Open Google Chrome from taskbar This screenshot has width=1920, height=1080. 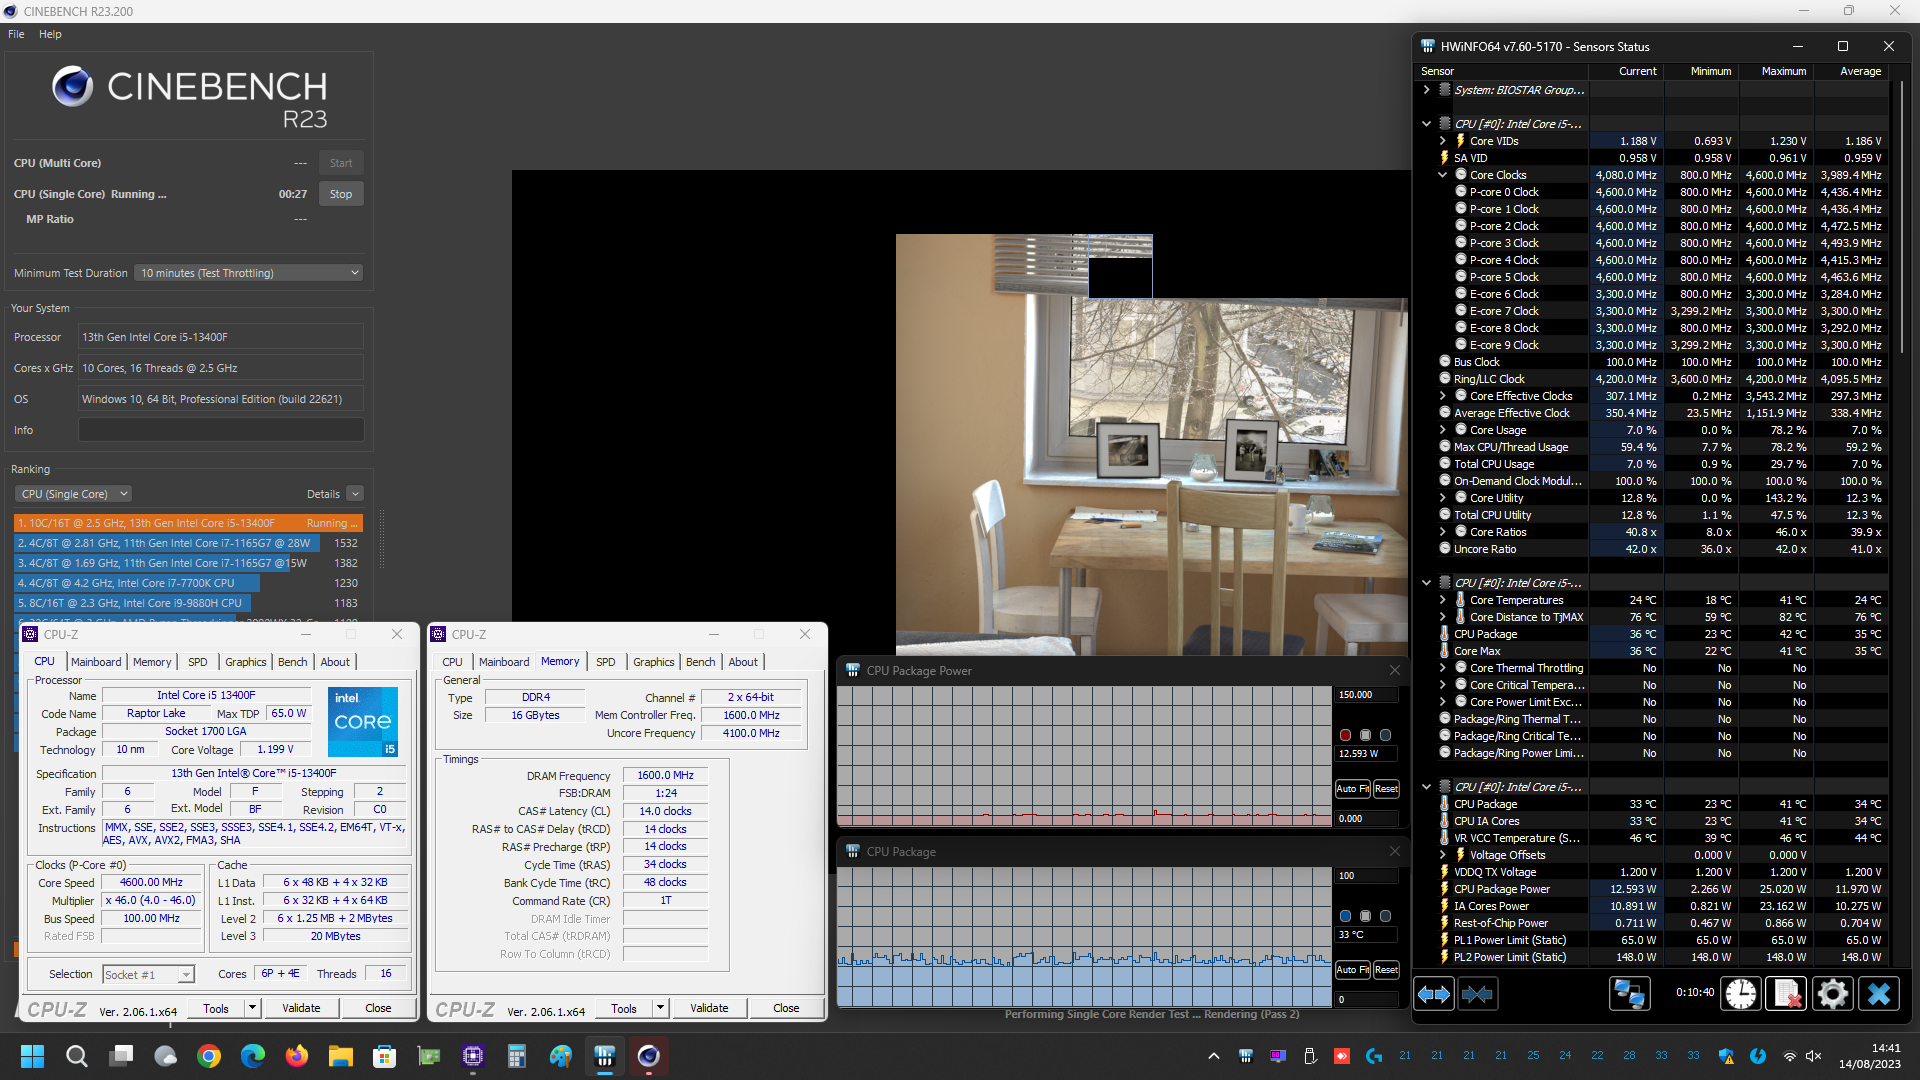209,1056
